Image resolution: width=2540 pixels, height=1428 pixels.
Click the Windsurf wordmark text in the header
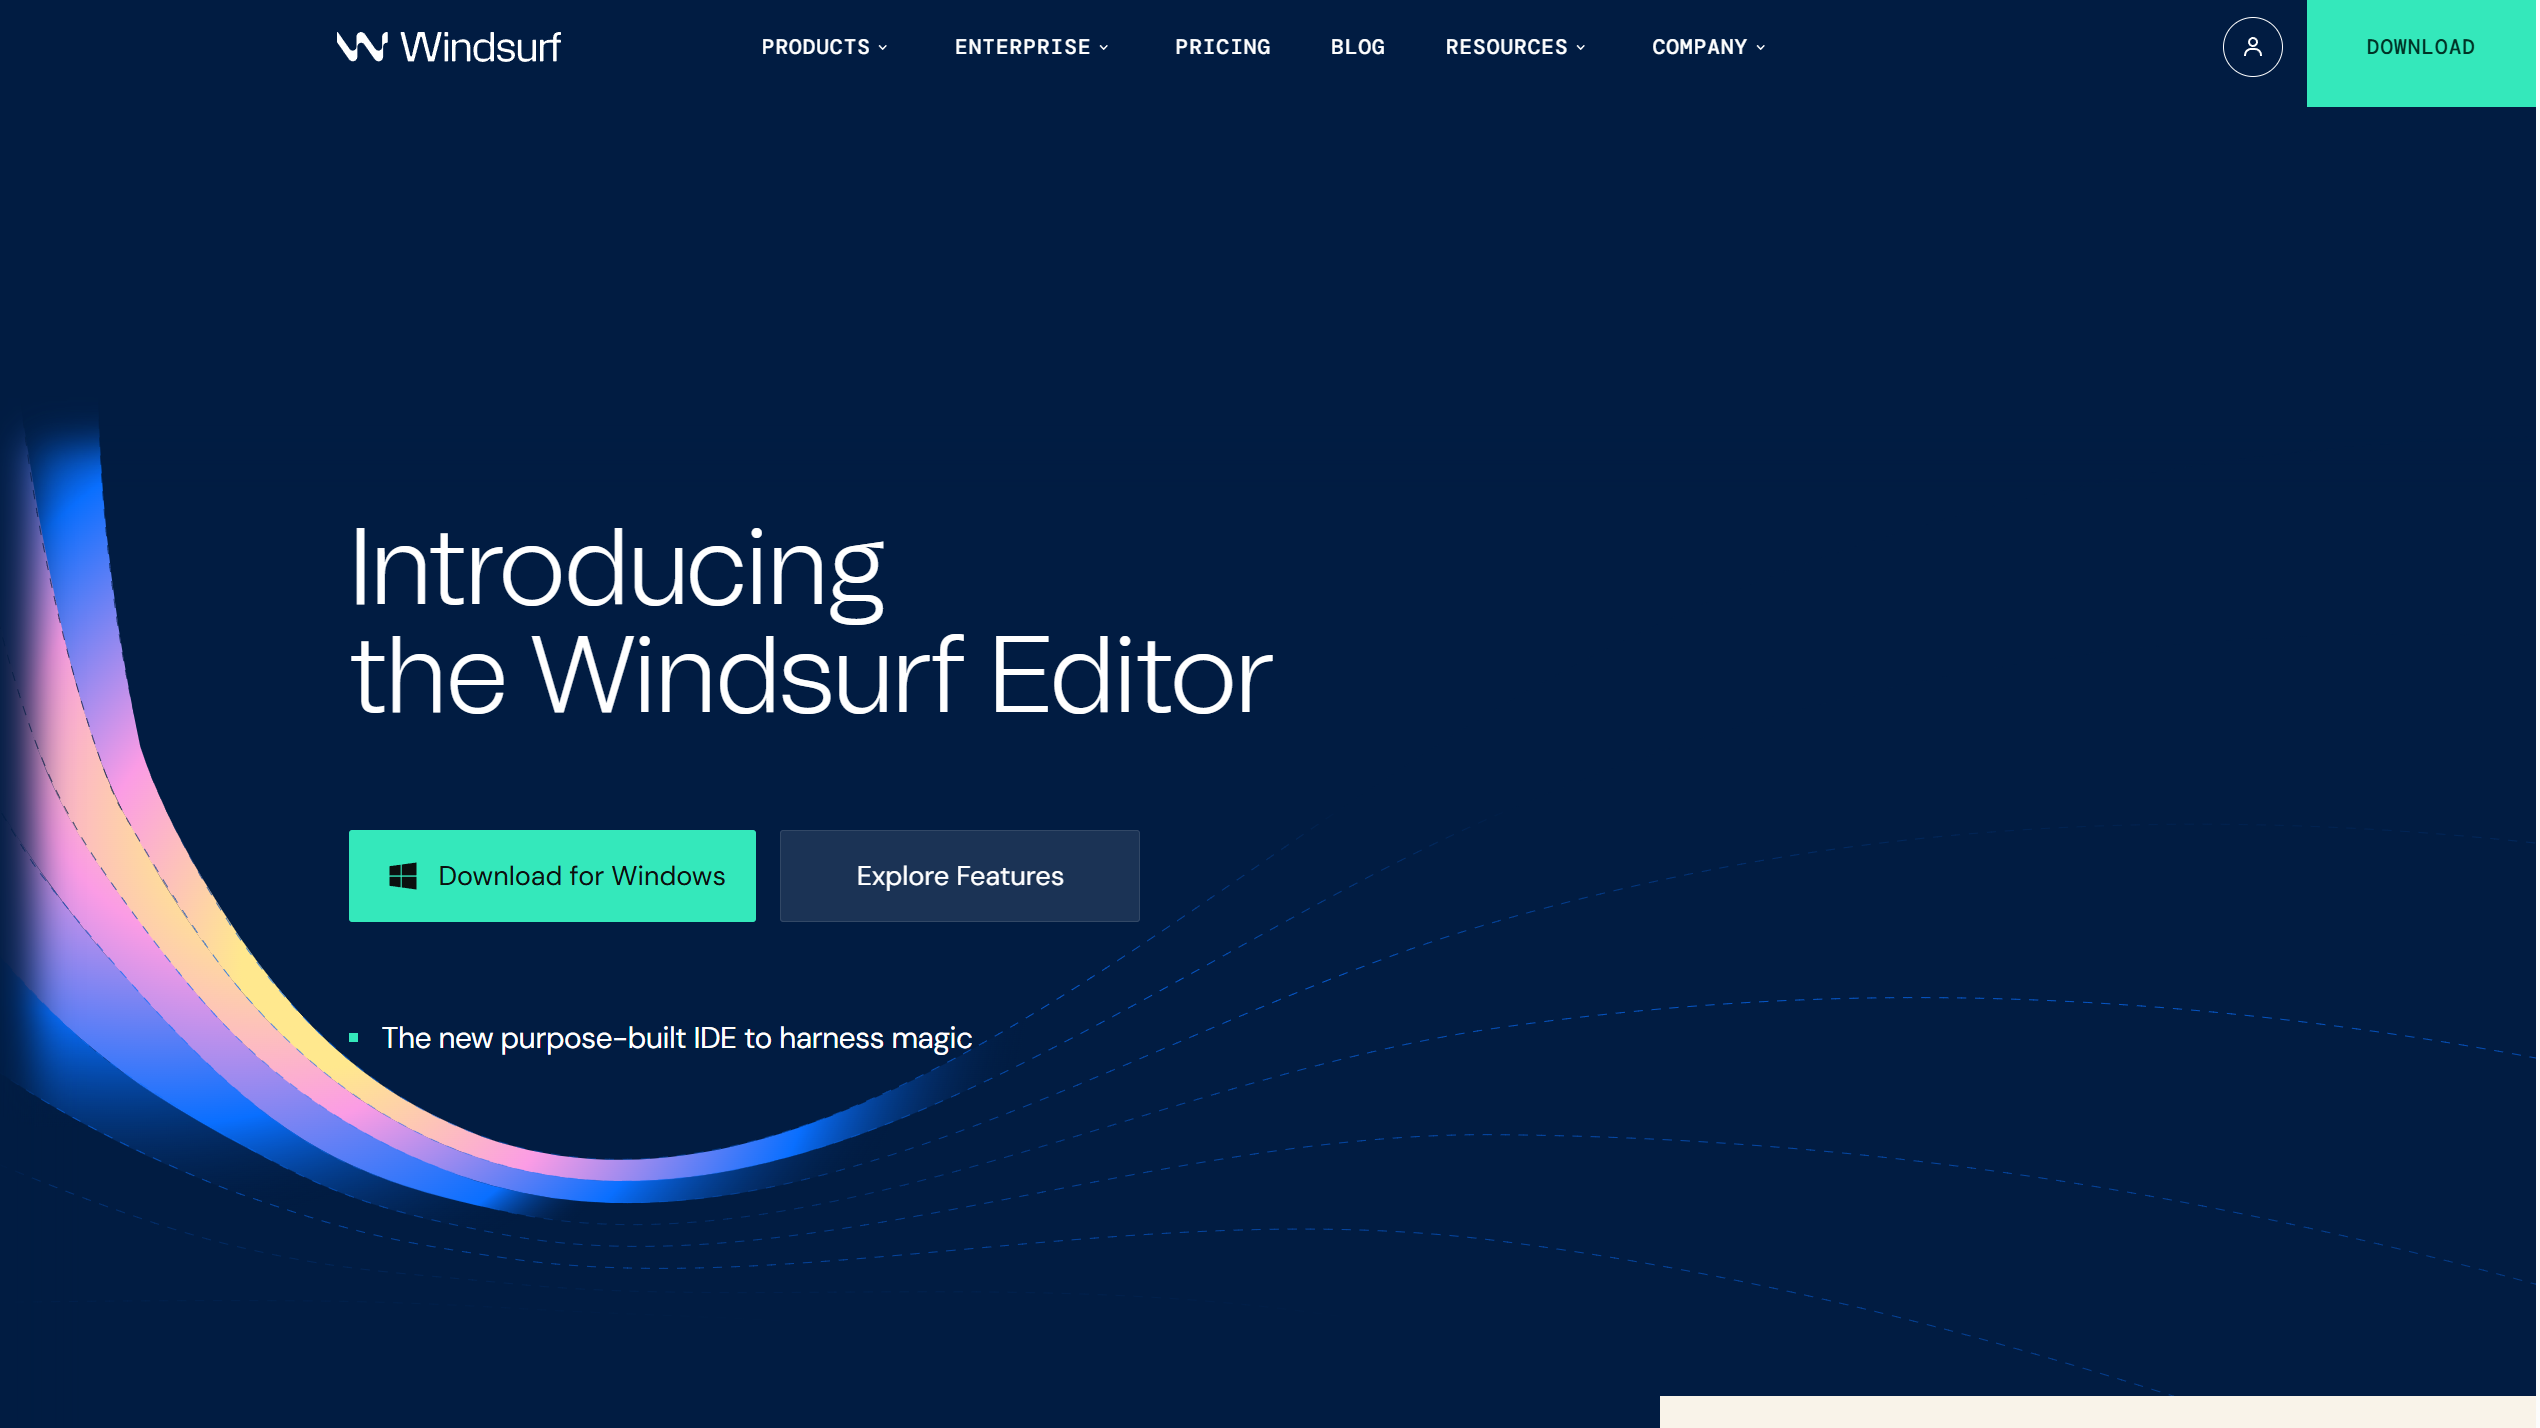[481, 47]
